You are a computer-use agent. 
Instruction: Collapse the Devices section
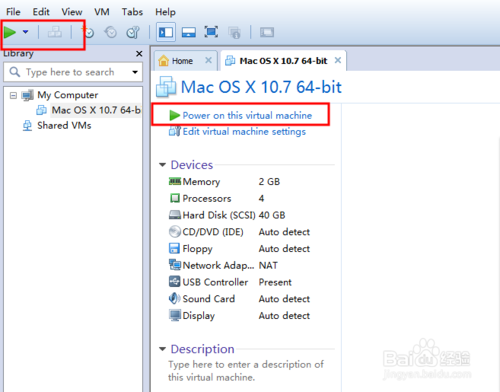tap(162, 165)
